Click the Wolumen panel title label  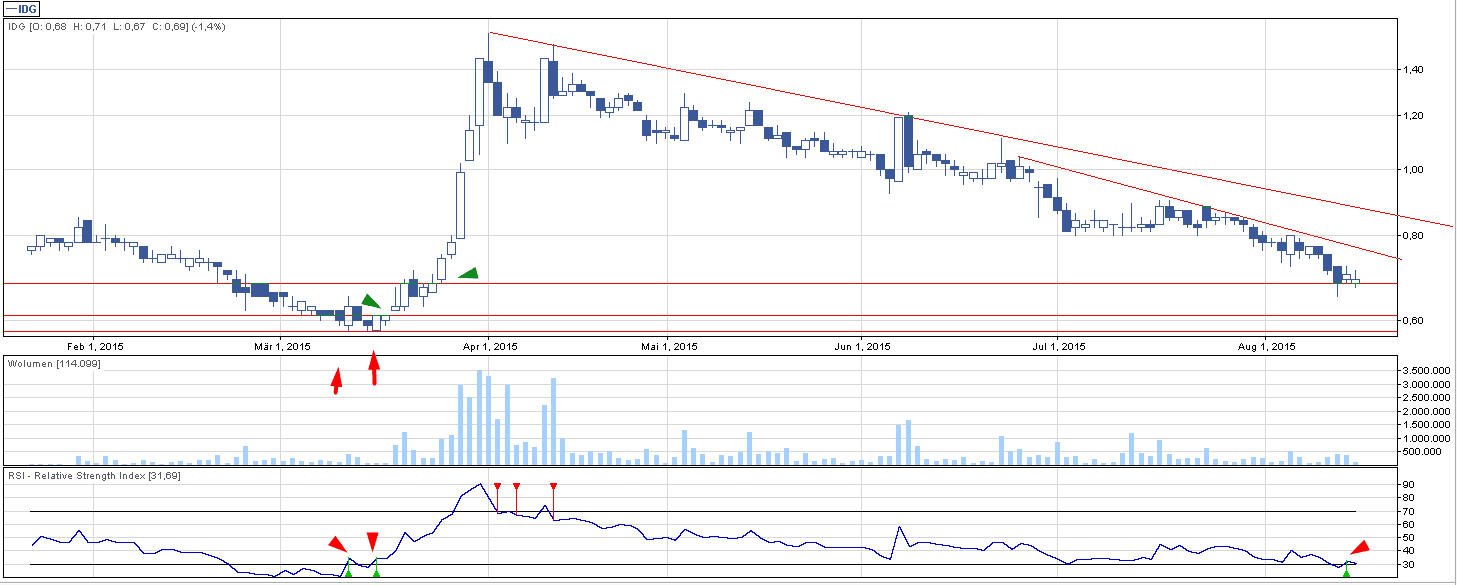point(54,363)
